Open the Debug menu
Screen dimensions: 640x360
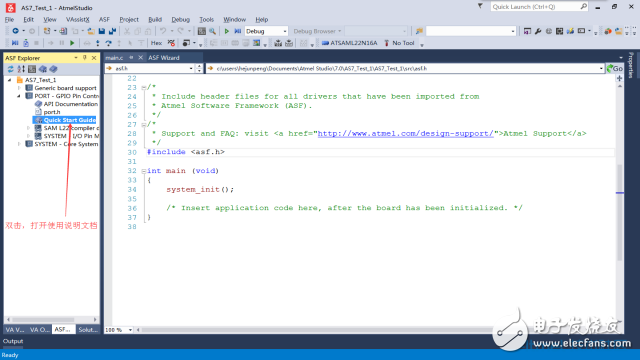point(180,19)
